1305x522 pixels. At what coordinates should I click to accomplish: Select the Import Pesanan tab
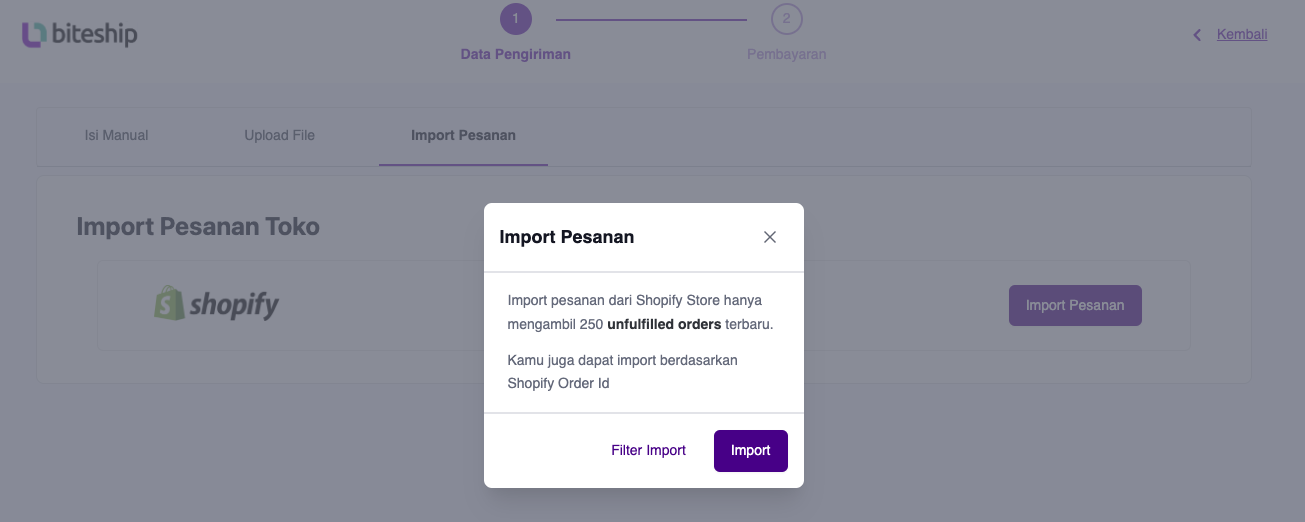pyautogui.click(x=463, y=135)
